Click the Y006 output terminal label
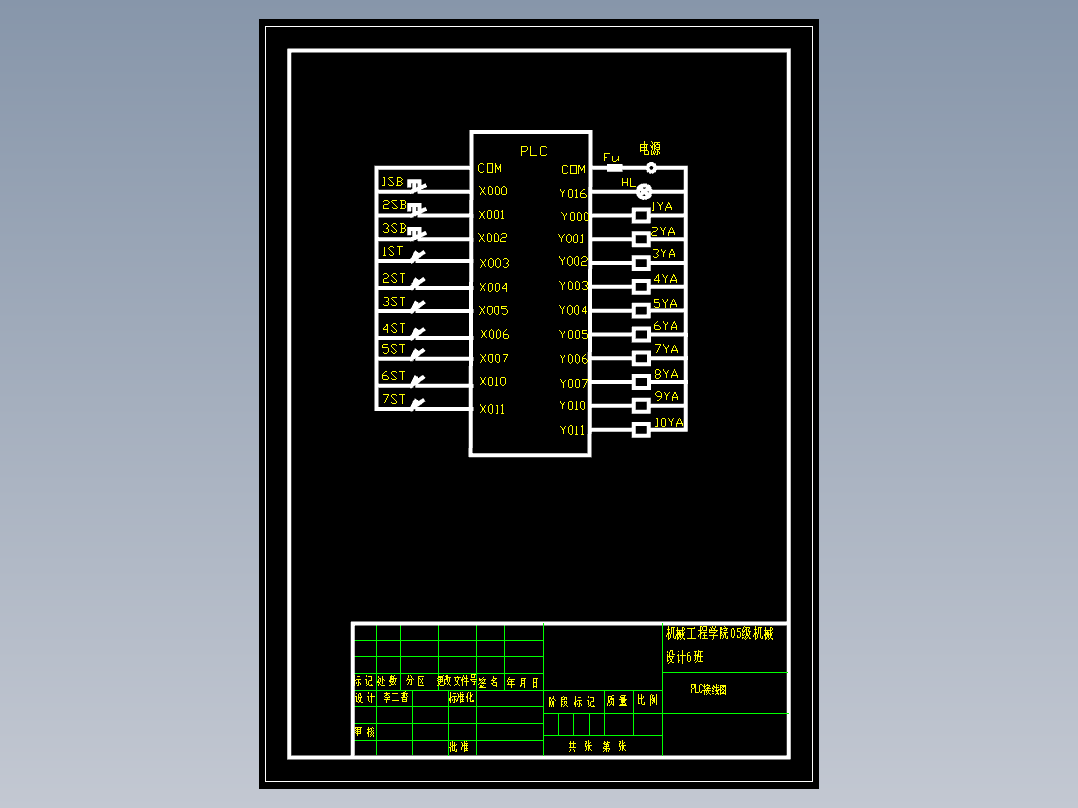The height and width of the screenshot is (808, 1078). 573,359
